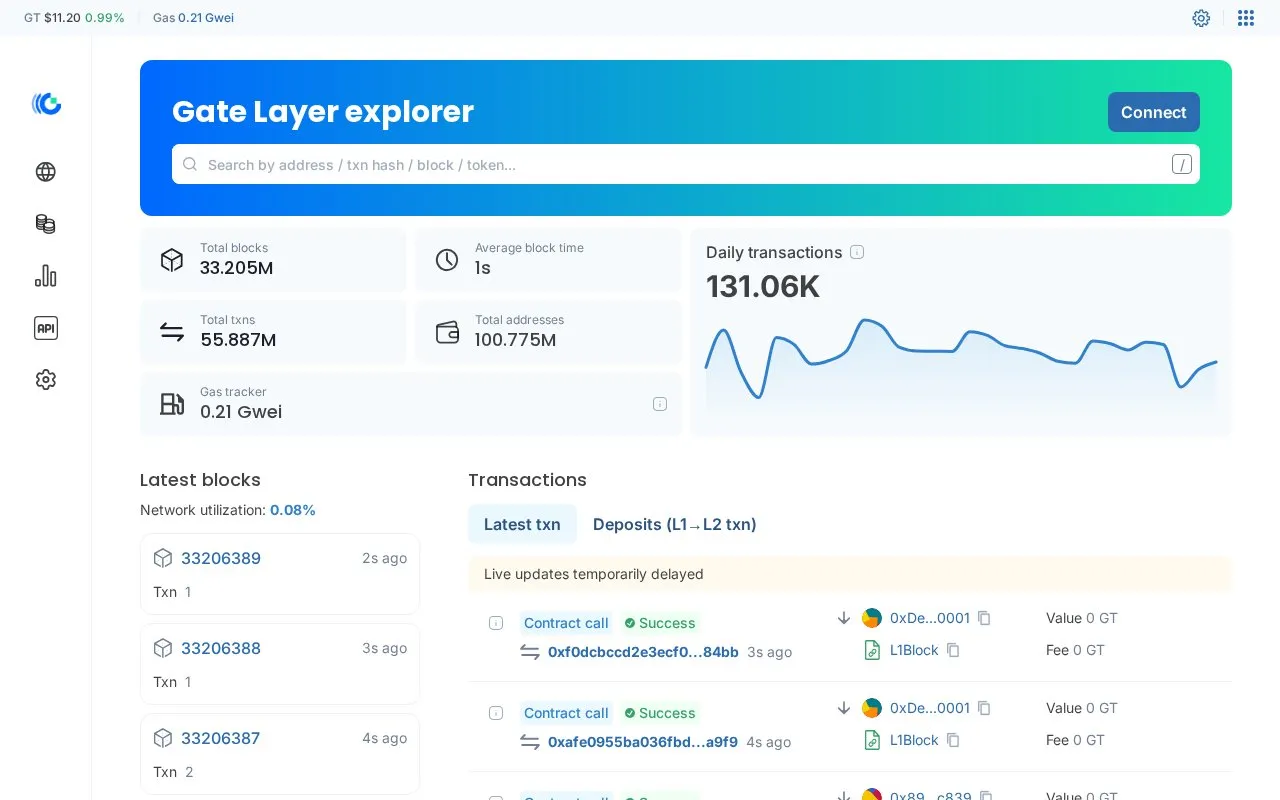Open transaction 0xf0dcbccd2e3ecf0...84bb
This screenshot has width=1280, height=800.
click(643, 652)
